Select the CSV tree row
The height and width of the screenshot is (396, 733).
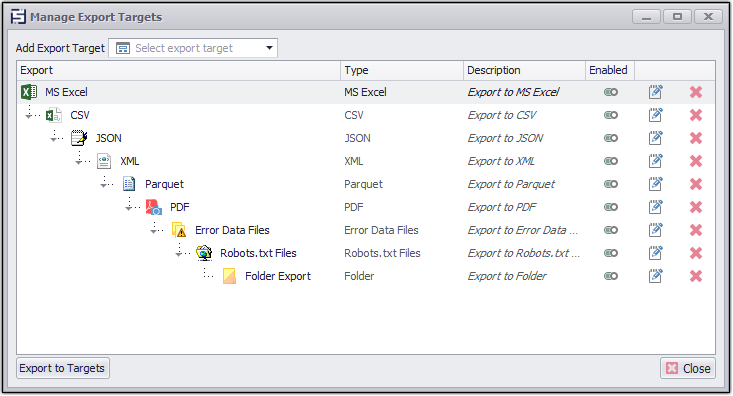pos(366,115)
